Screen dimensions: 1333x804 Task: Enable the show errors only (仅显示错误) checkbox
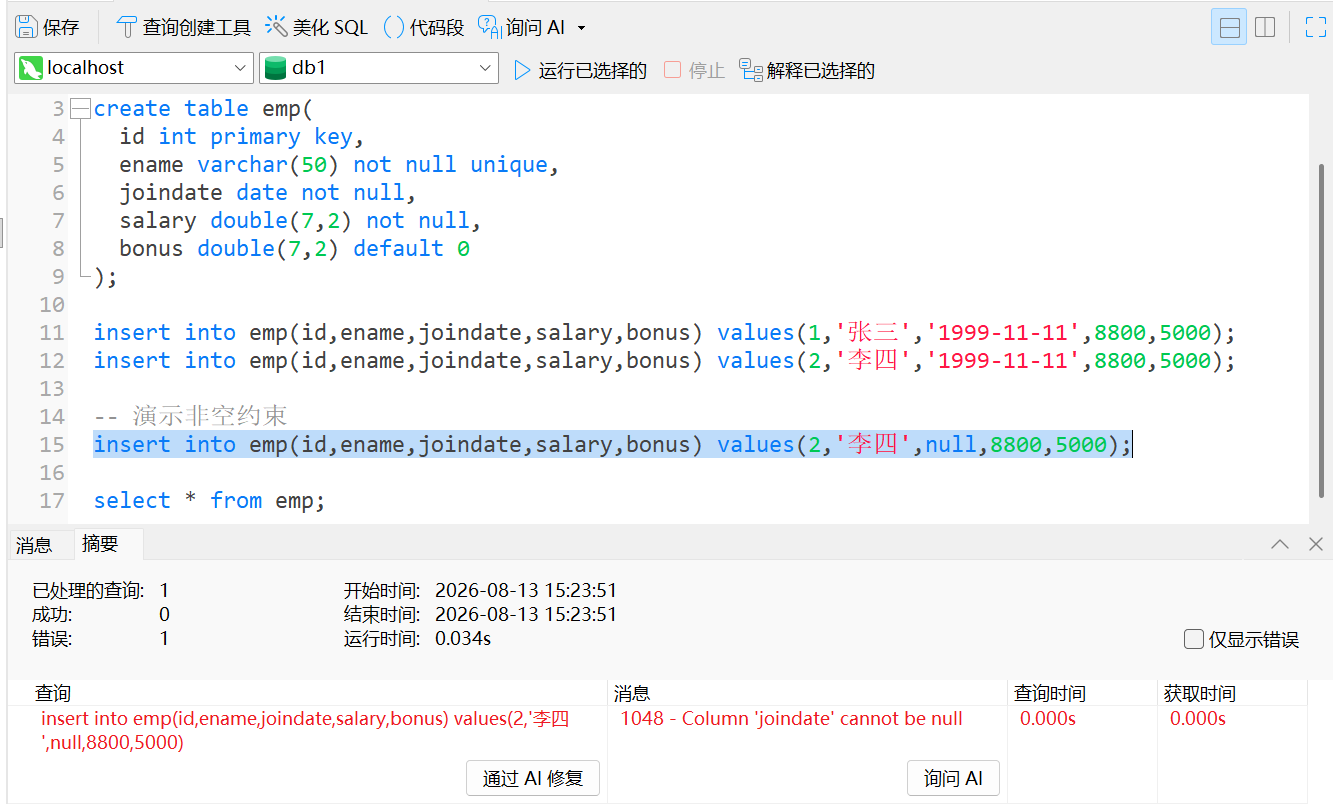tap(1193, 639)
